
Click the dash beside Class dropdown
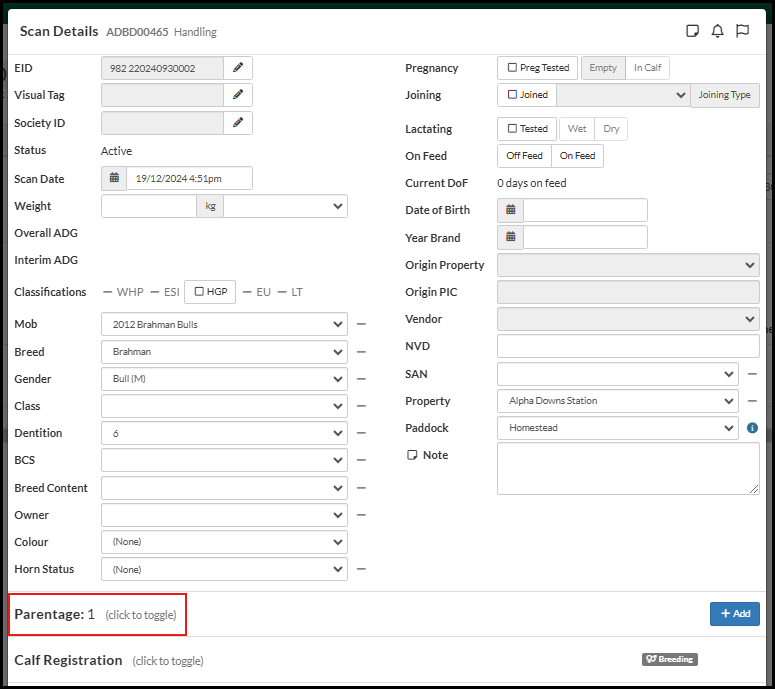click(361, 406)
